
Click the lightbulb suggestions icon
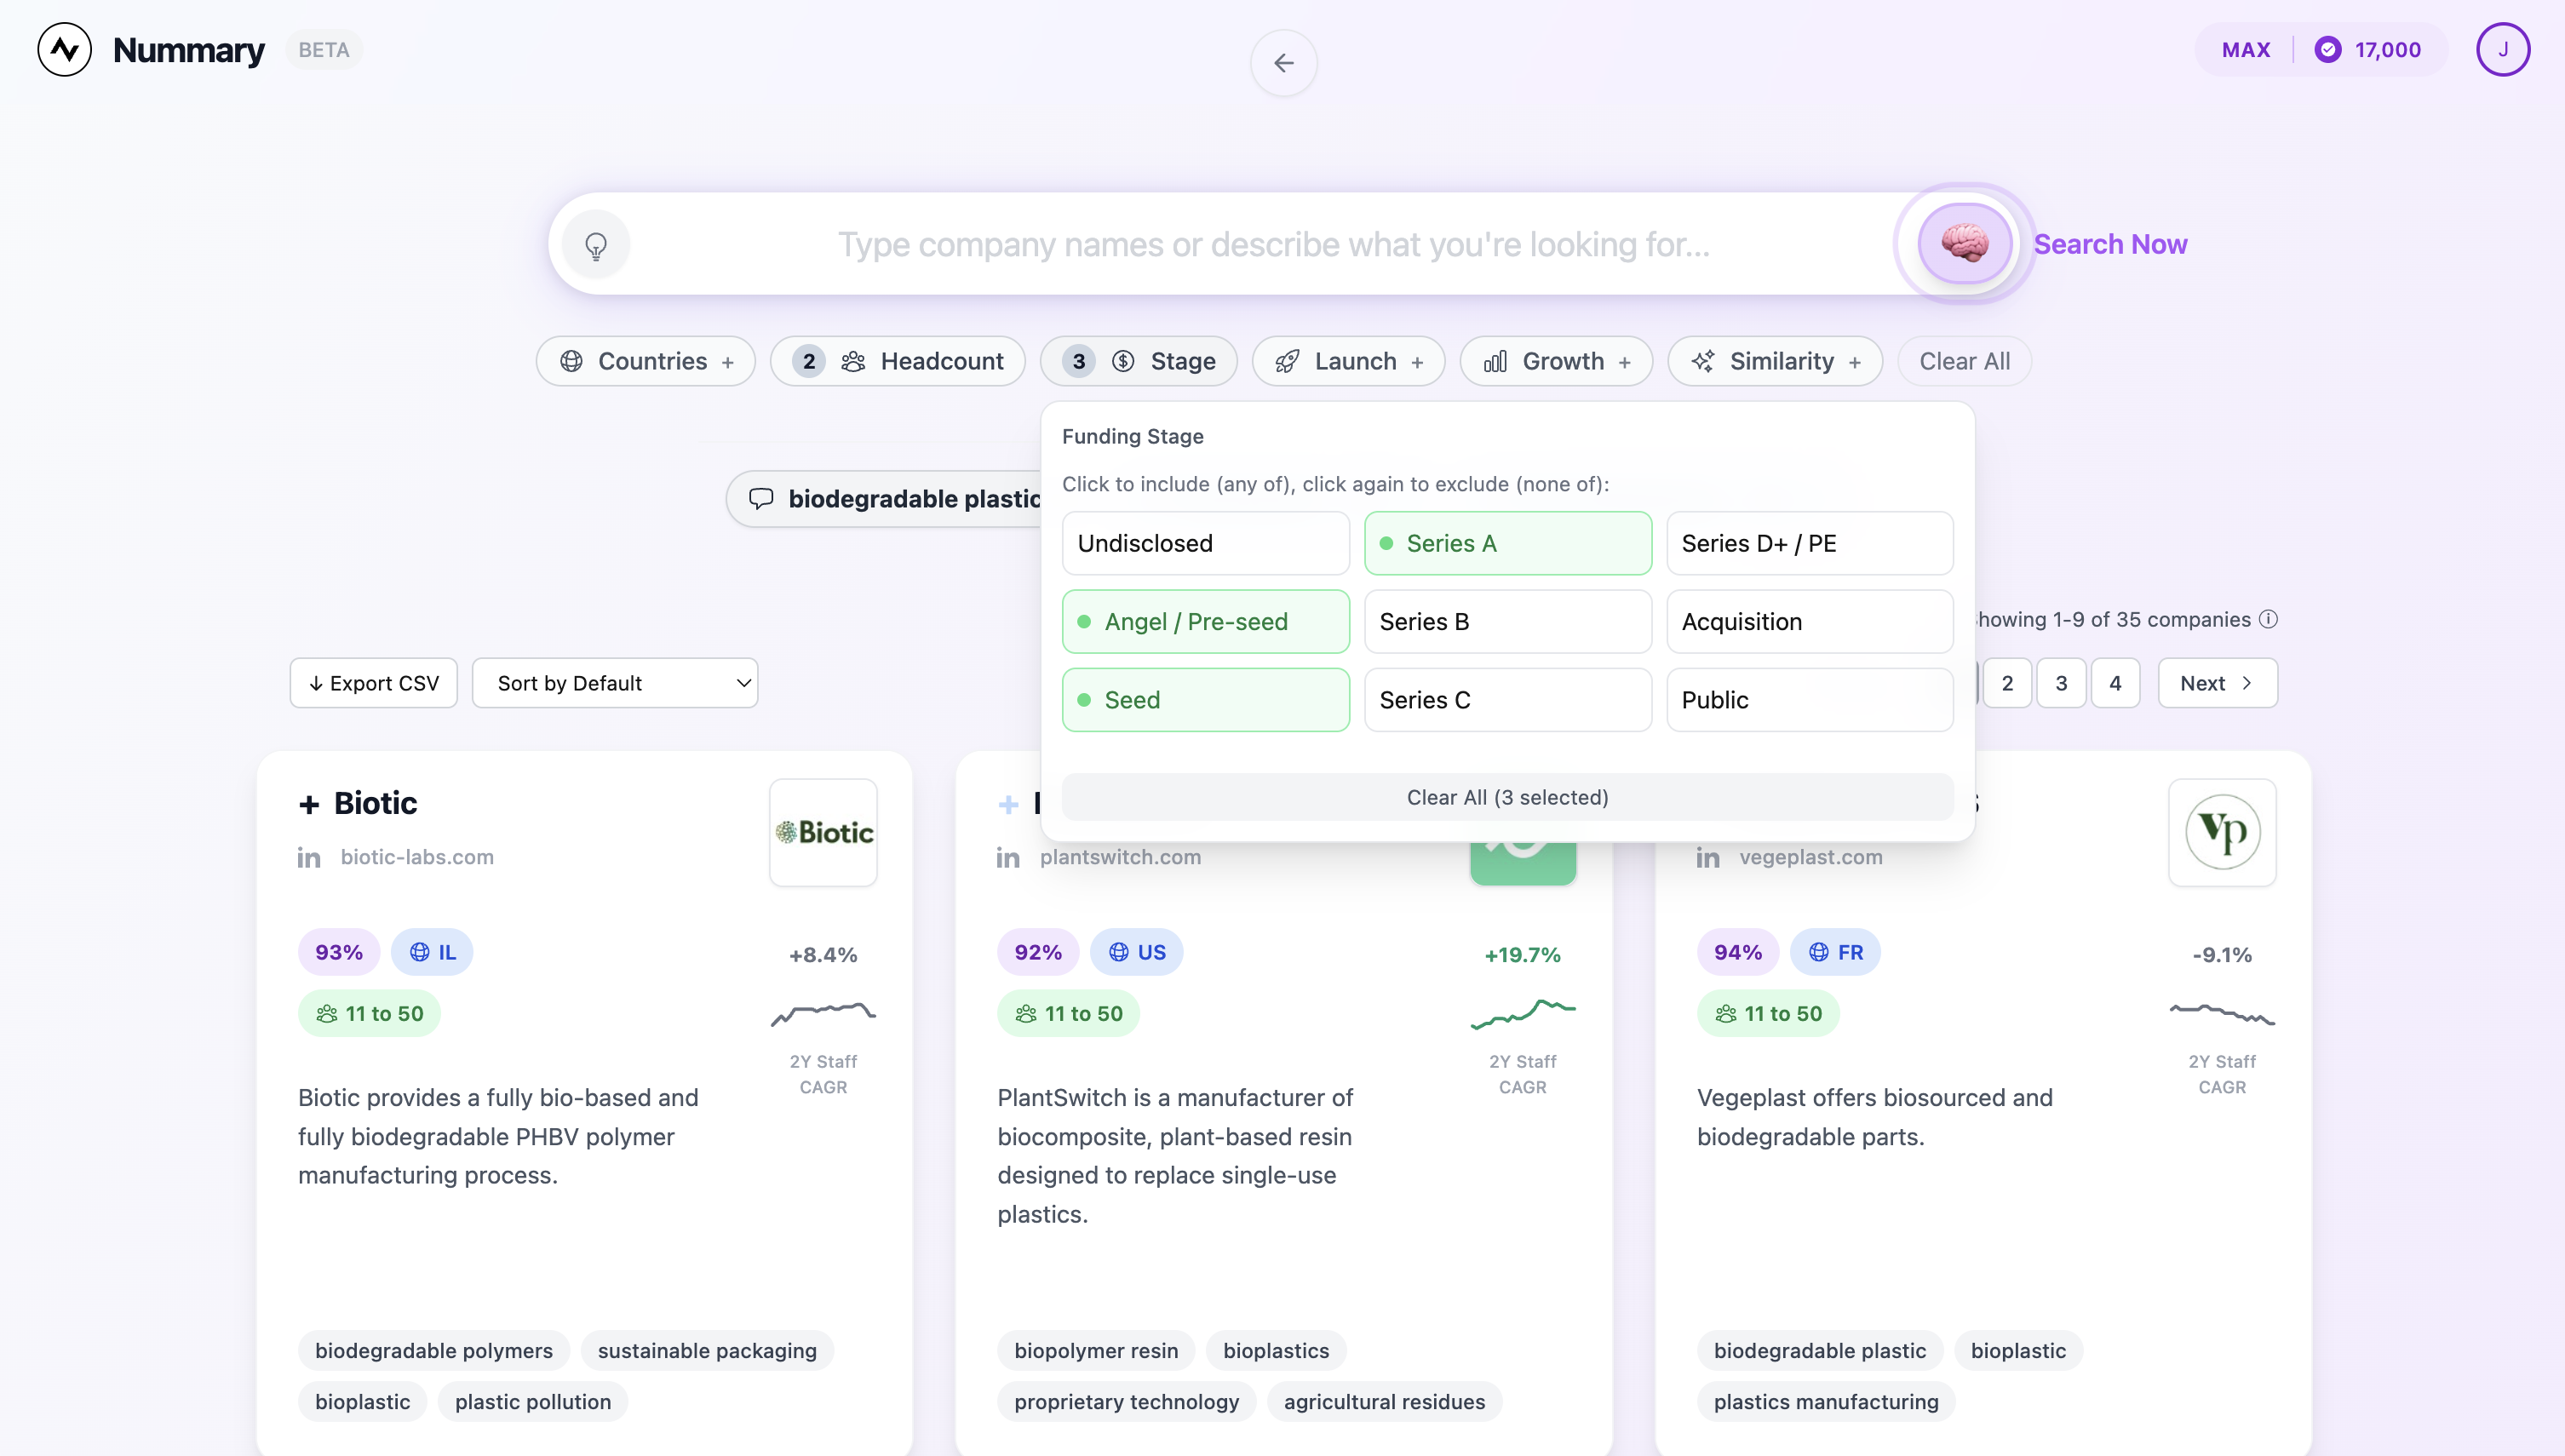pos(596,245)
